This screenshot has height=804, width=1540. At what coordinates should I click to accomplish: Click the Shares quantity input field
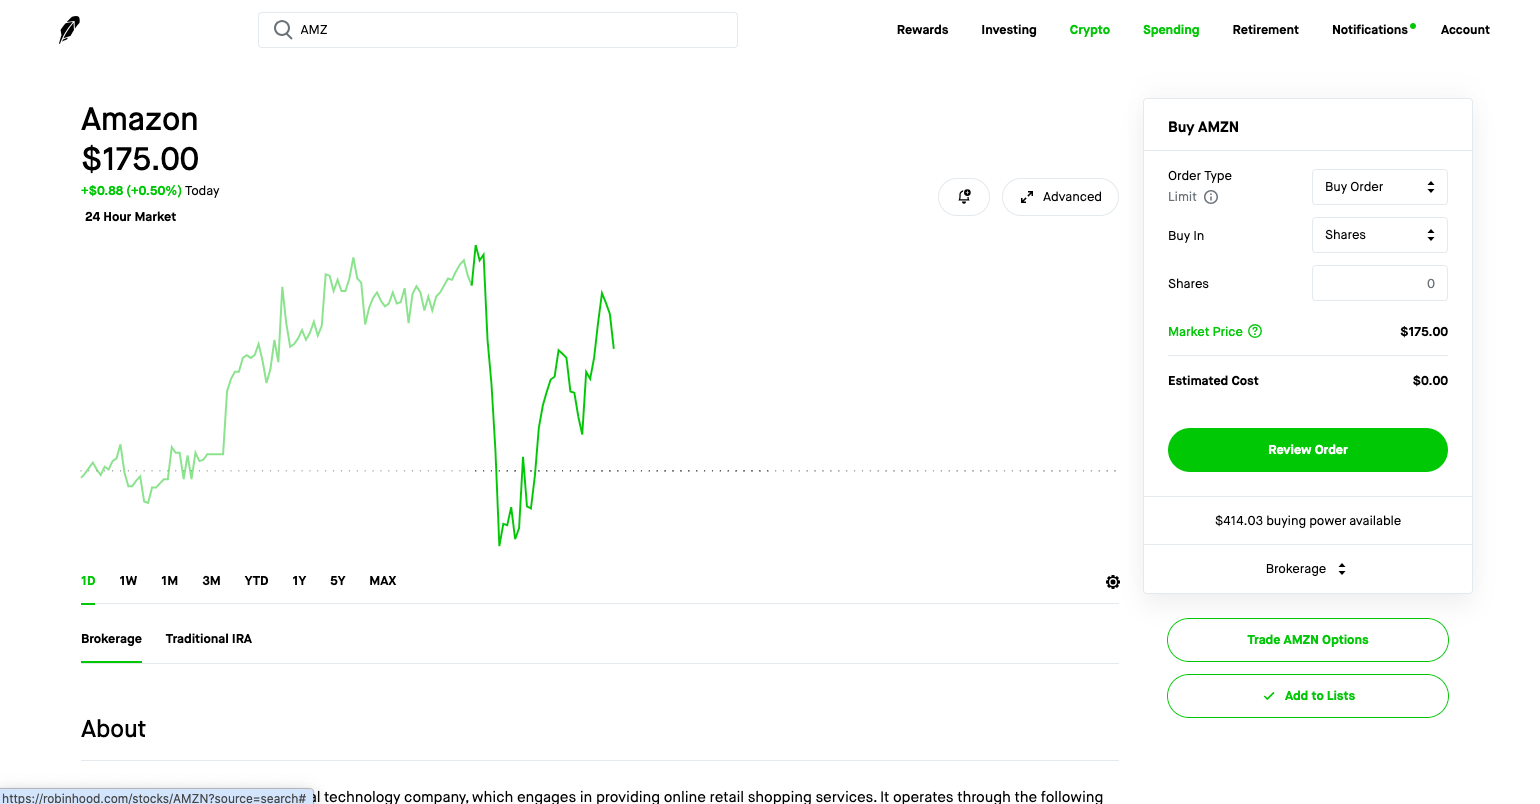[x=1380, y=283]
